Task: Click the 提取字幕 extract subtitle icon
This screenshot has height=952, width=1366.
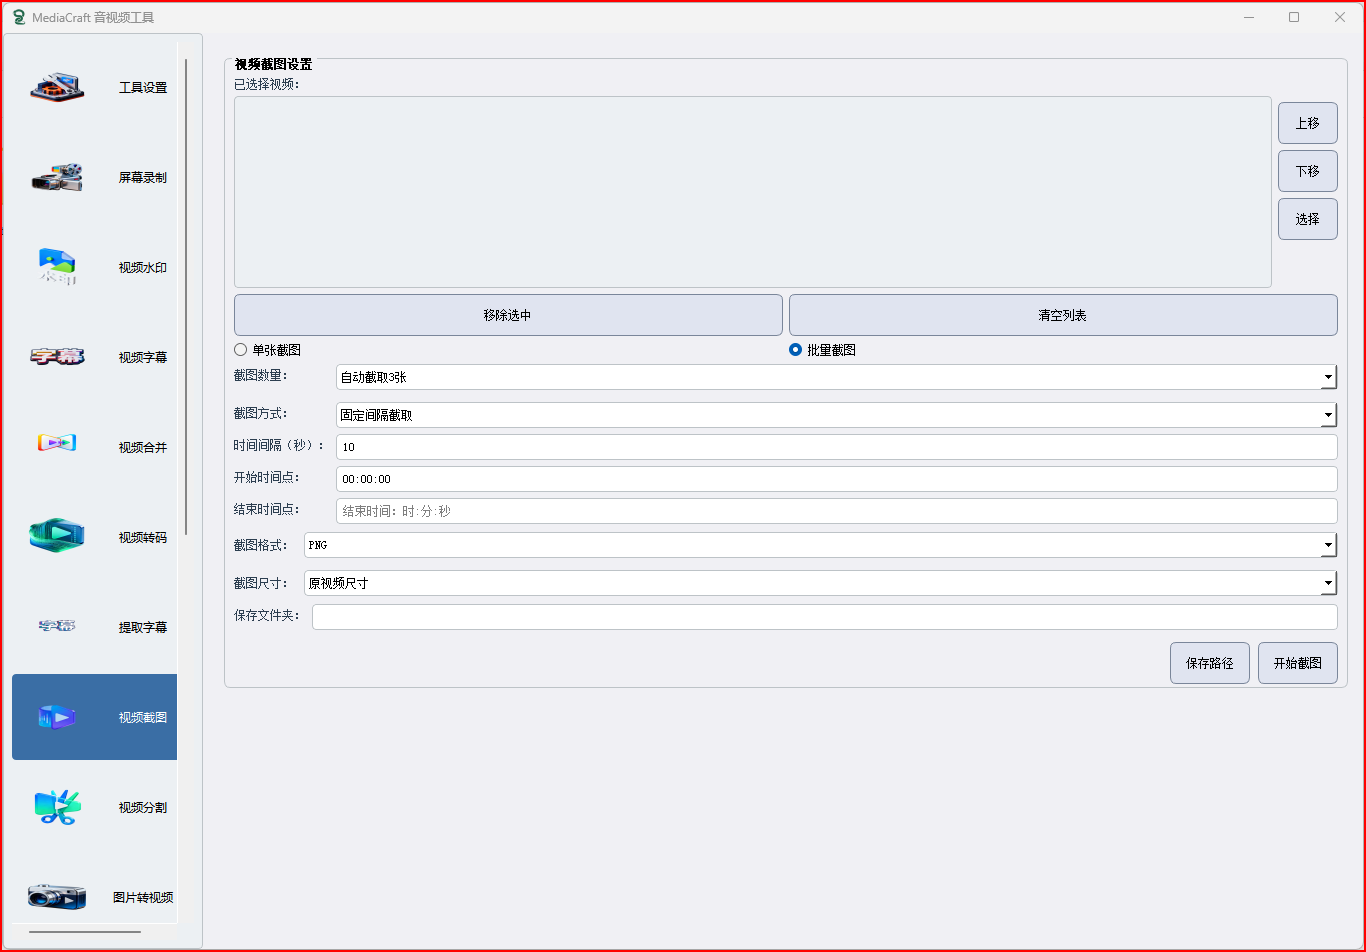Action: click(x=57, y=626)
